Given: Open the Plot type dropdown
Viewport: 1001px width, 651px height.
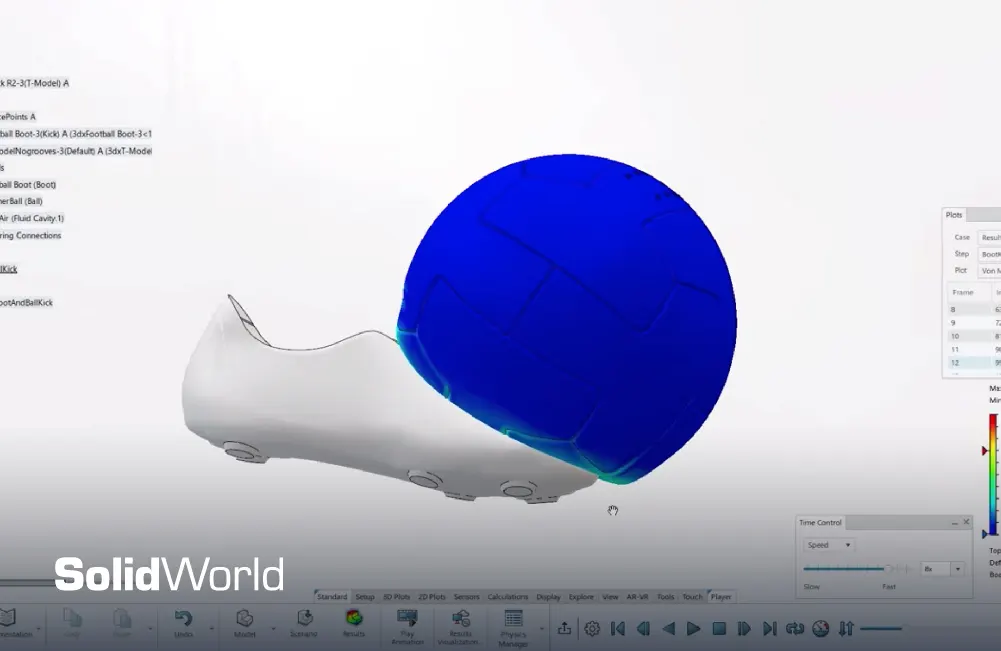Looking at the screenshot, I should (990, 271).
